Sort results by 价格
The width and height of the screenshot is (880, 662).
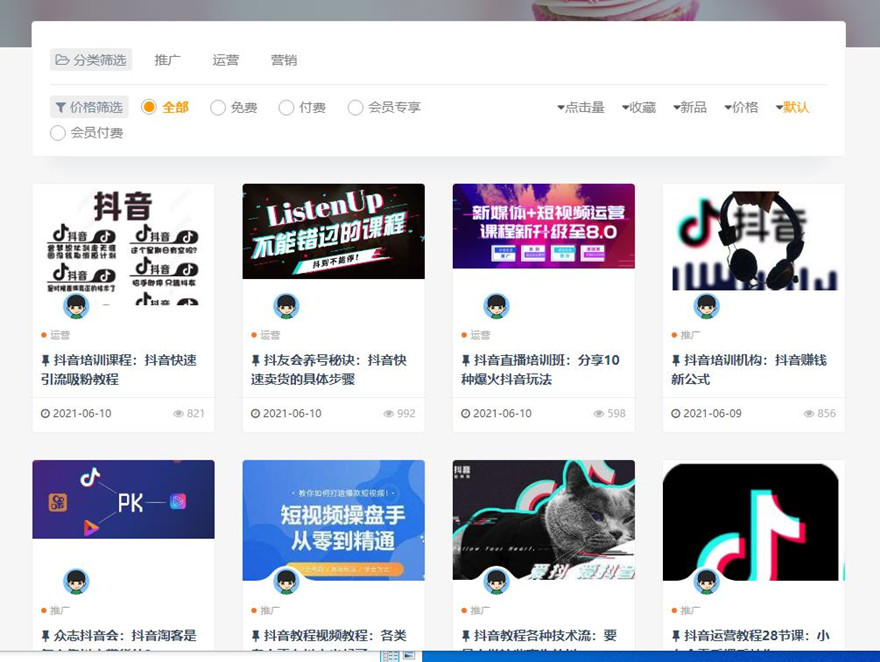[741, 107]
